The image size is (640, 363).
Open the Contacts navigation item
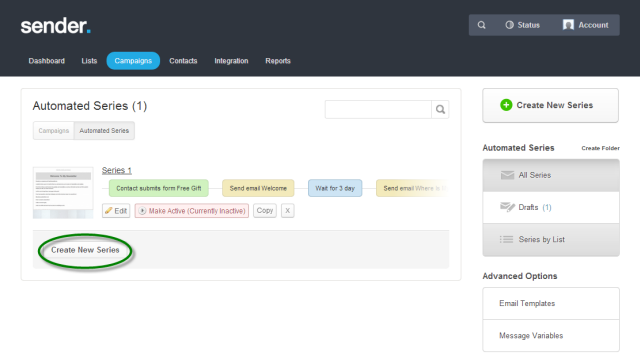pyautogui.click(x=183, y=61)
